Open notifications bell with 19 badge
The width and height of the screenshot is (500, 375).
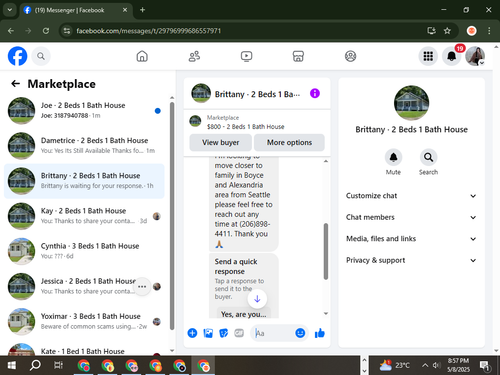point(452,56)
